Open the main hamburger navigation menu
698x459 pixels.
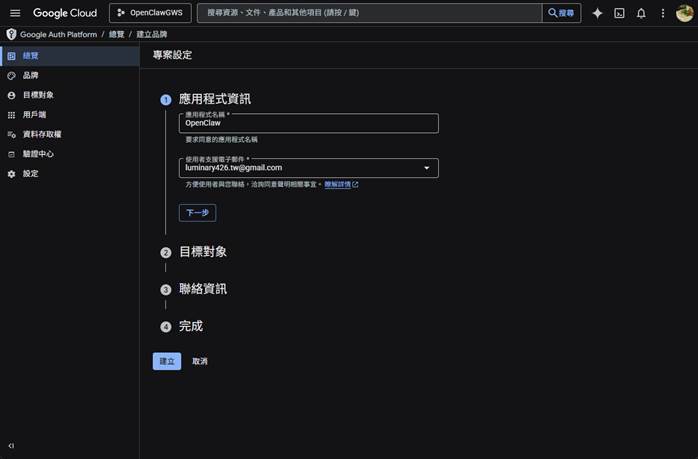point(15,13)
